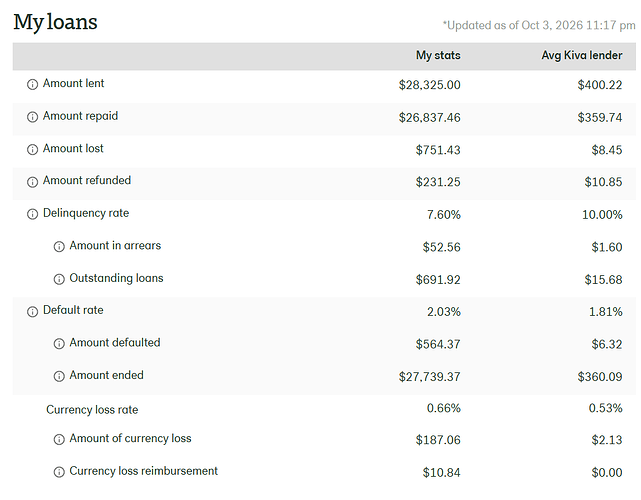The image size is (641, 500).
Task: Click the $10.84 reimbursement value
Action: click(442, 473)
